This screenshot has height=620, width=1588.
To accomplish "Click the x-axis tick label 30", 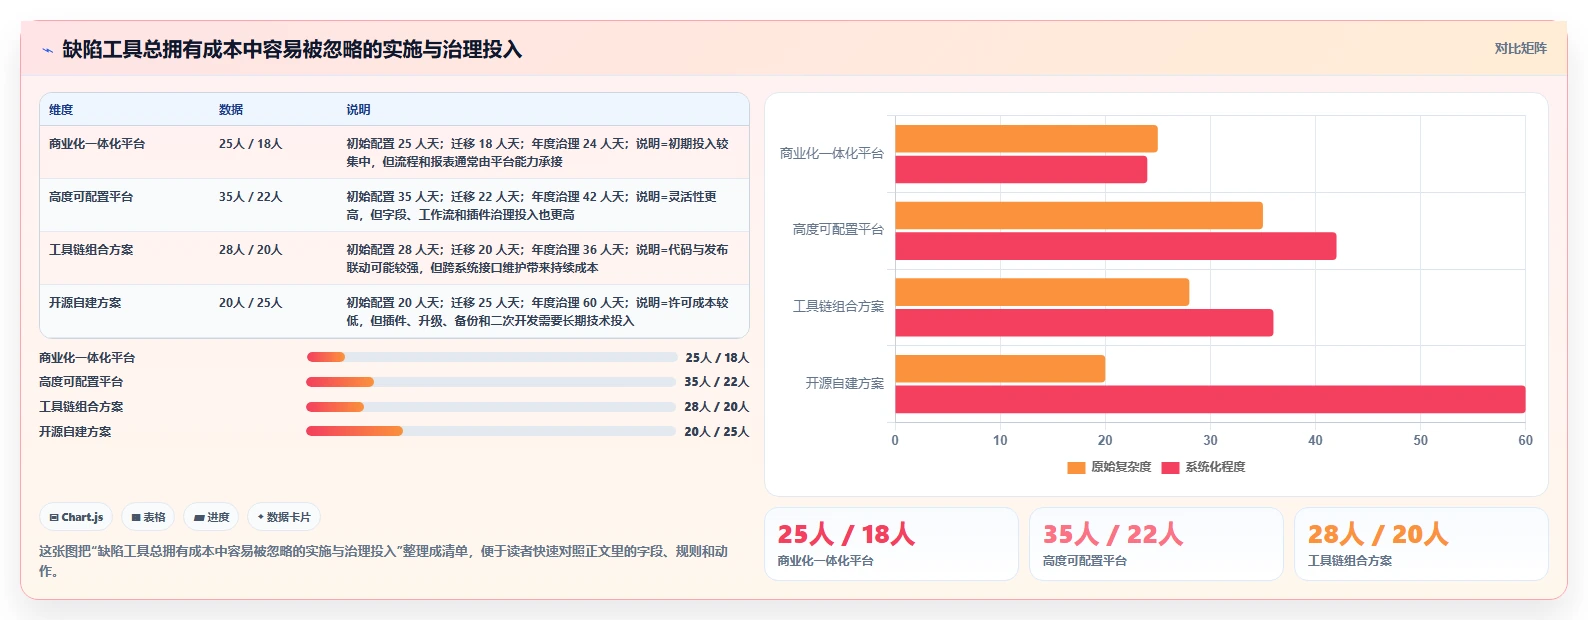I will pos(1210,440).
